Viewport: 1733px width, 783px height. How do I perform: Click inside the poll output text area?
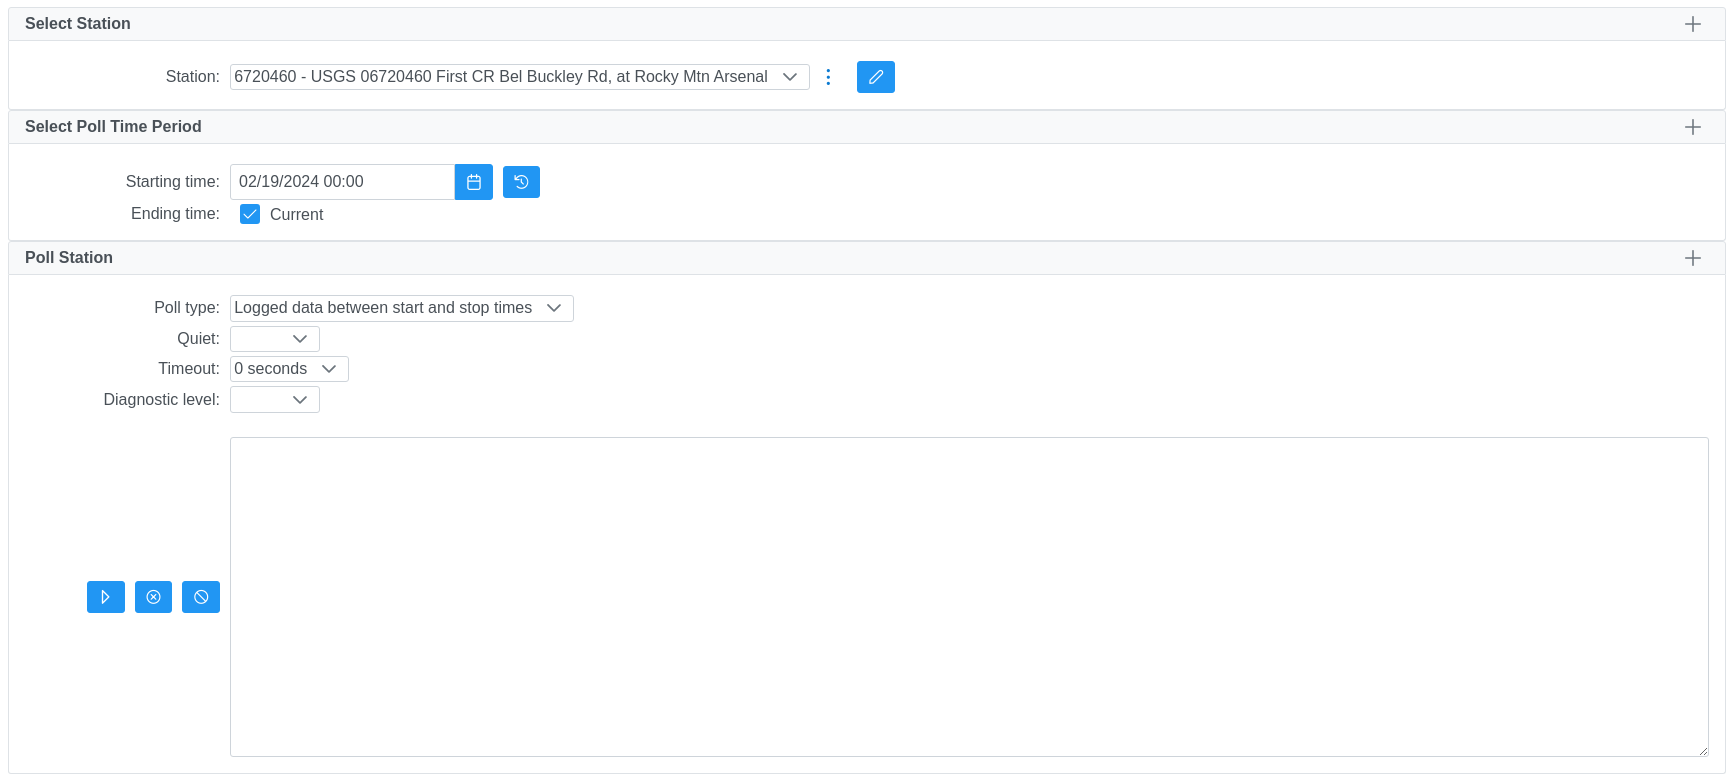pyautogui.click(x=968, y=596)
